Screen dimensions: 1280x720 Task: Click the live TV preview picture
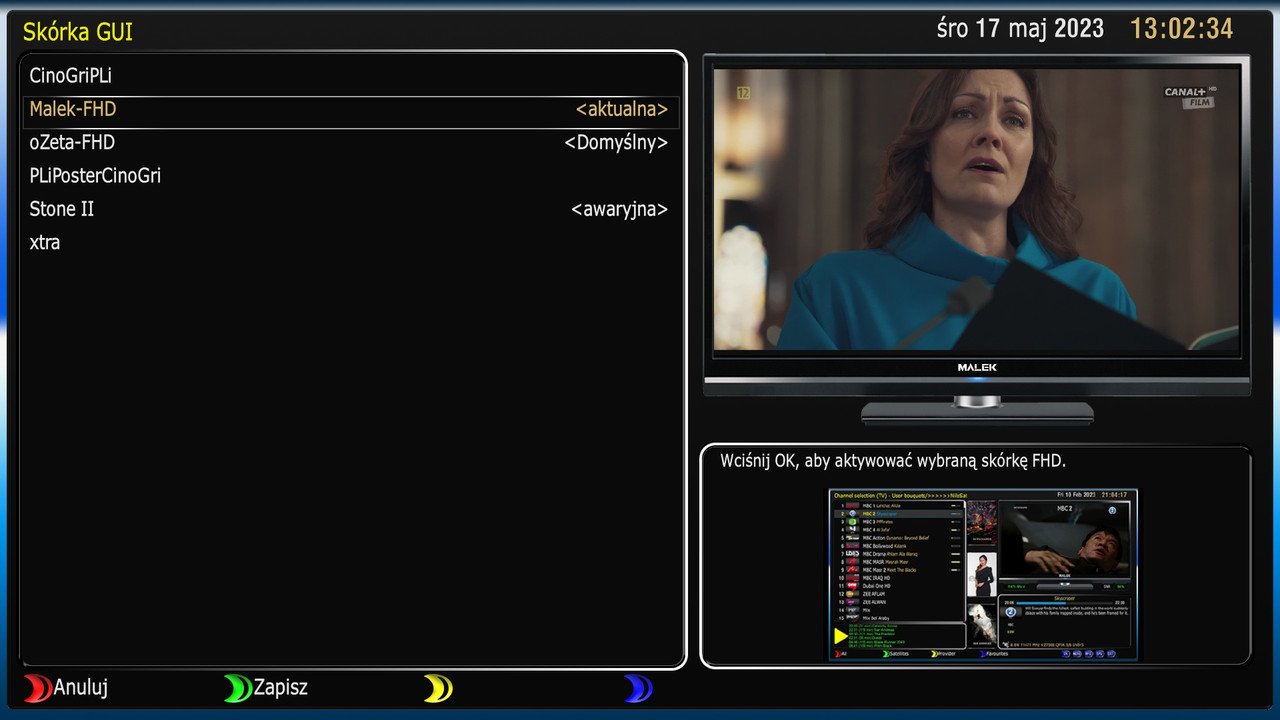pyautogui.click(x=976, y=209)
